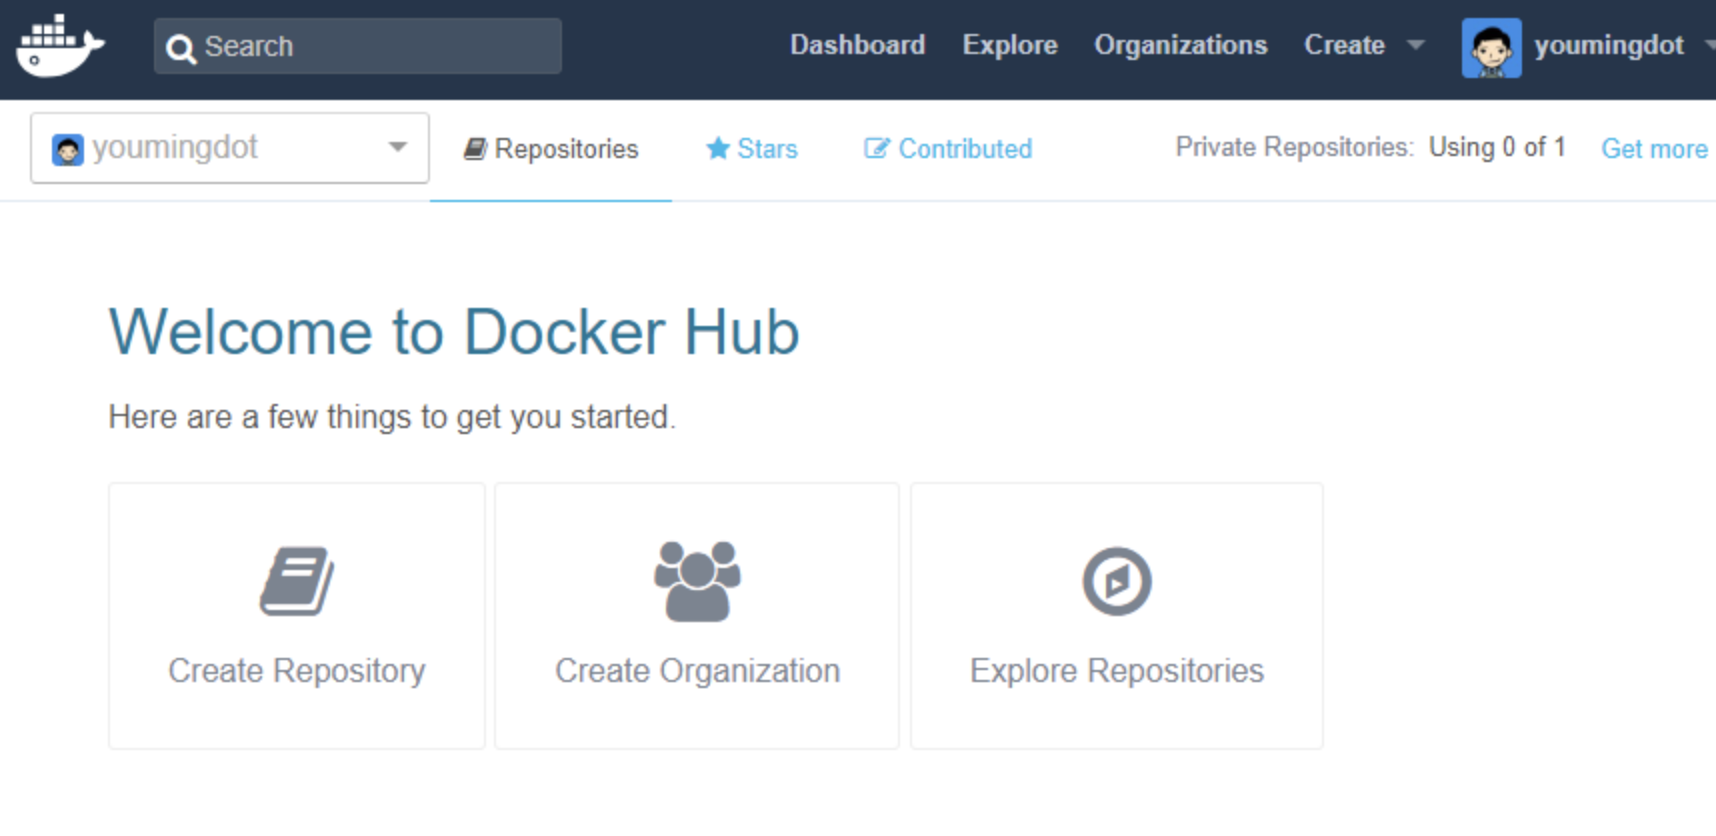The height and width of the screenshot is (836, 1716).
Task: Click the people group icon for organizations
Action: [697, 581]
